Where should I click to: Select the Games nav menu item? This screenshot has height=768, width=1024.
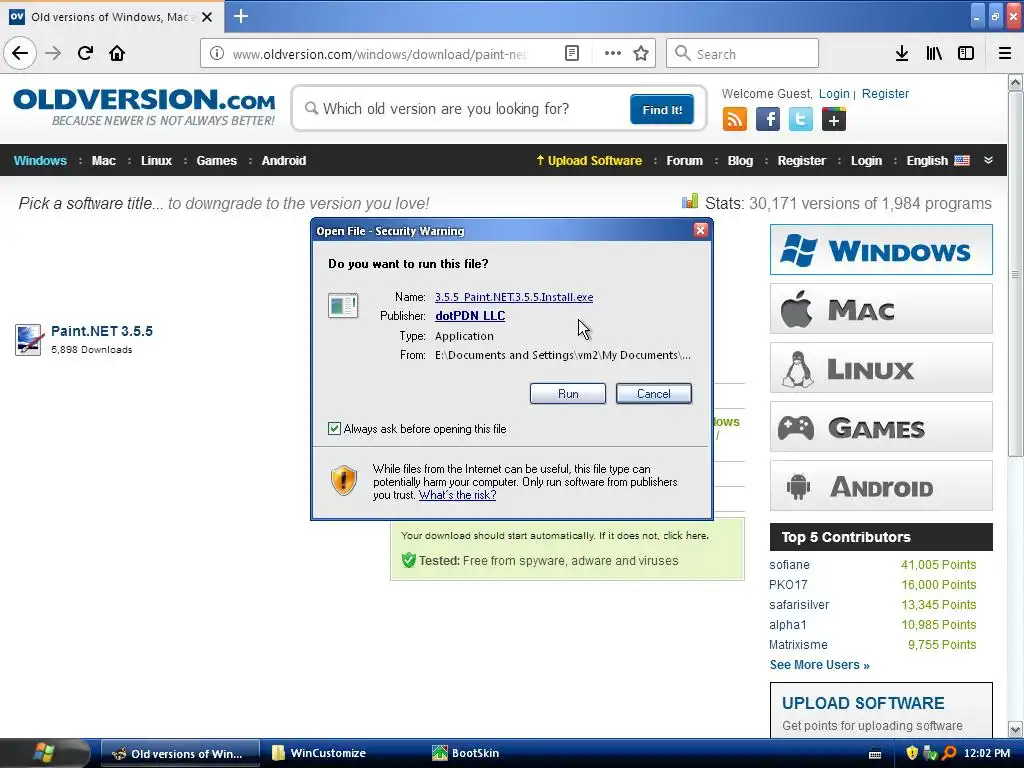216,161
